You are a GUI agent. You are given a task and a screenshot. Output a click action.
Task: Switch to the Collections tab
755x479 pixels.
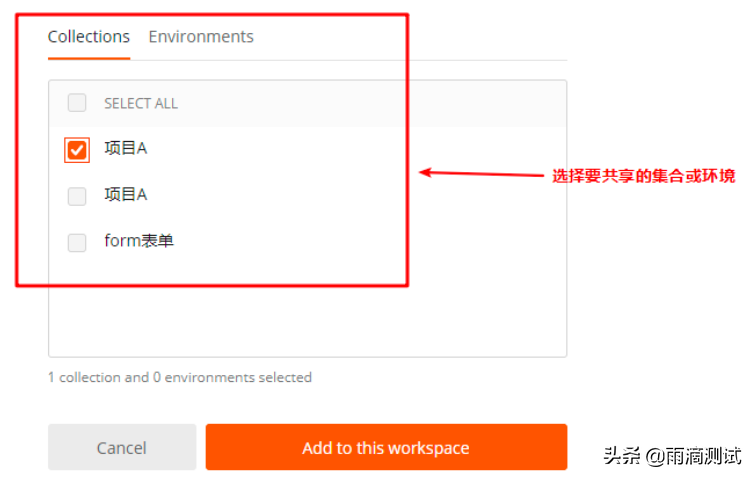[89, 37]
